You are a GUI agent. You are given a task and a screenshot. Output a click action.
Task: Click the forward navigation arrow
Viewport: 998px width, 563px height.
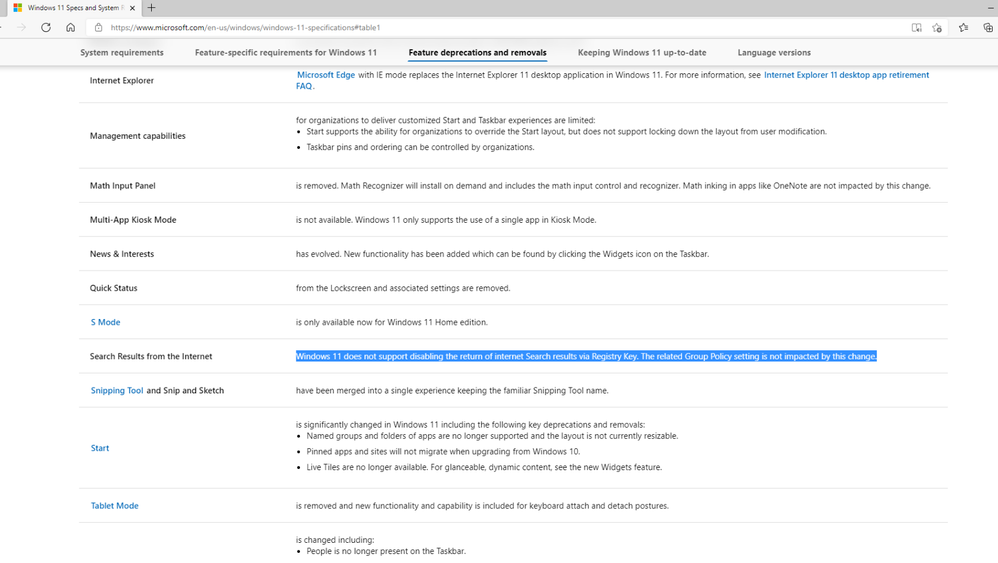point(22,27)
